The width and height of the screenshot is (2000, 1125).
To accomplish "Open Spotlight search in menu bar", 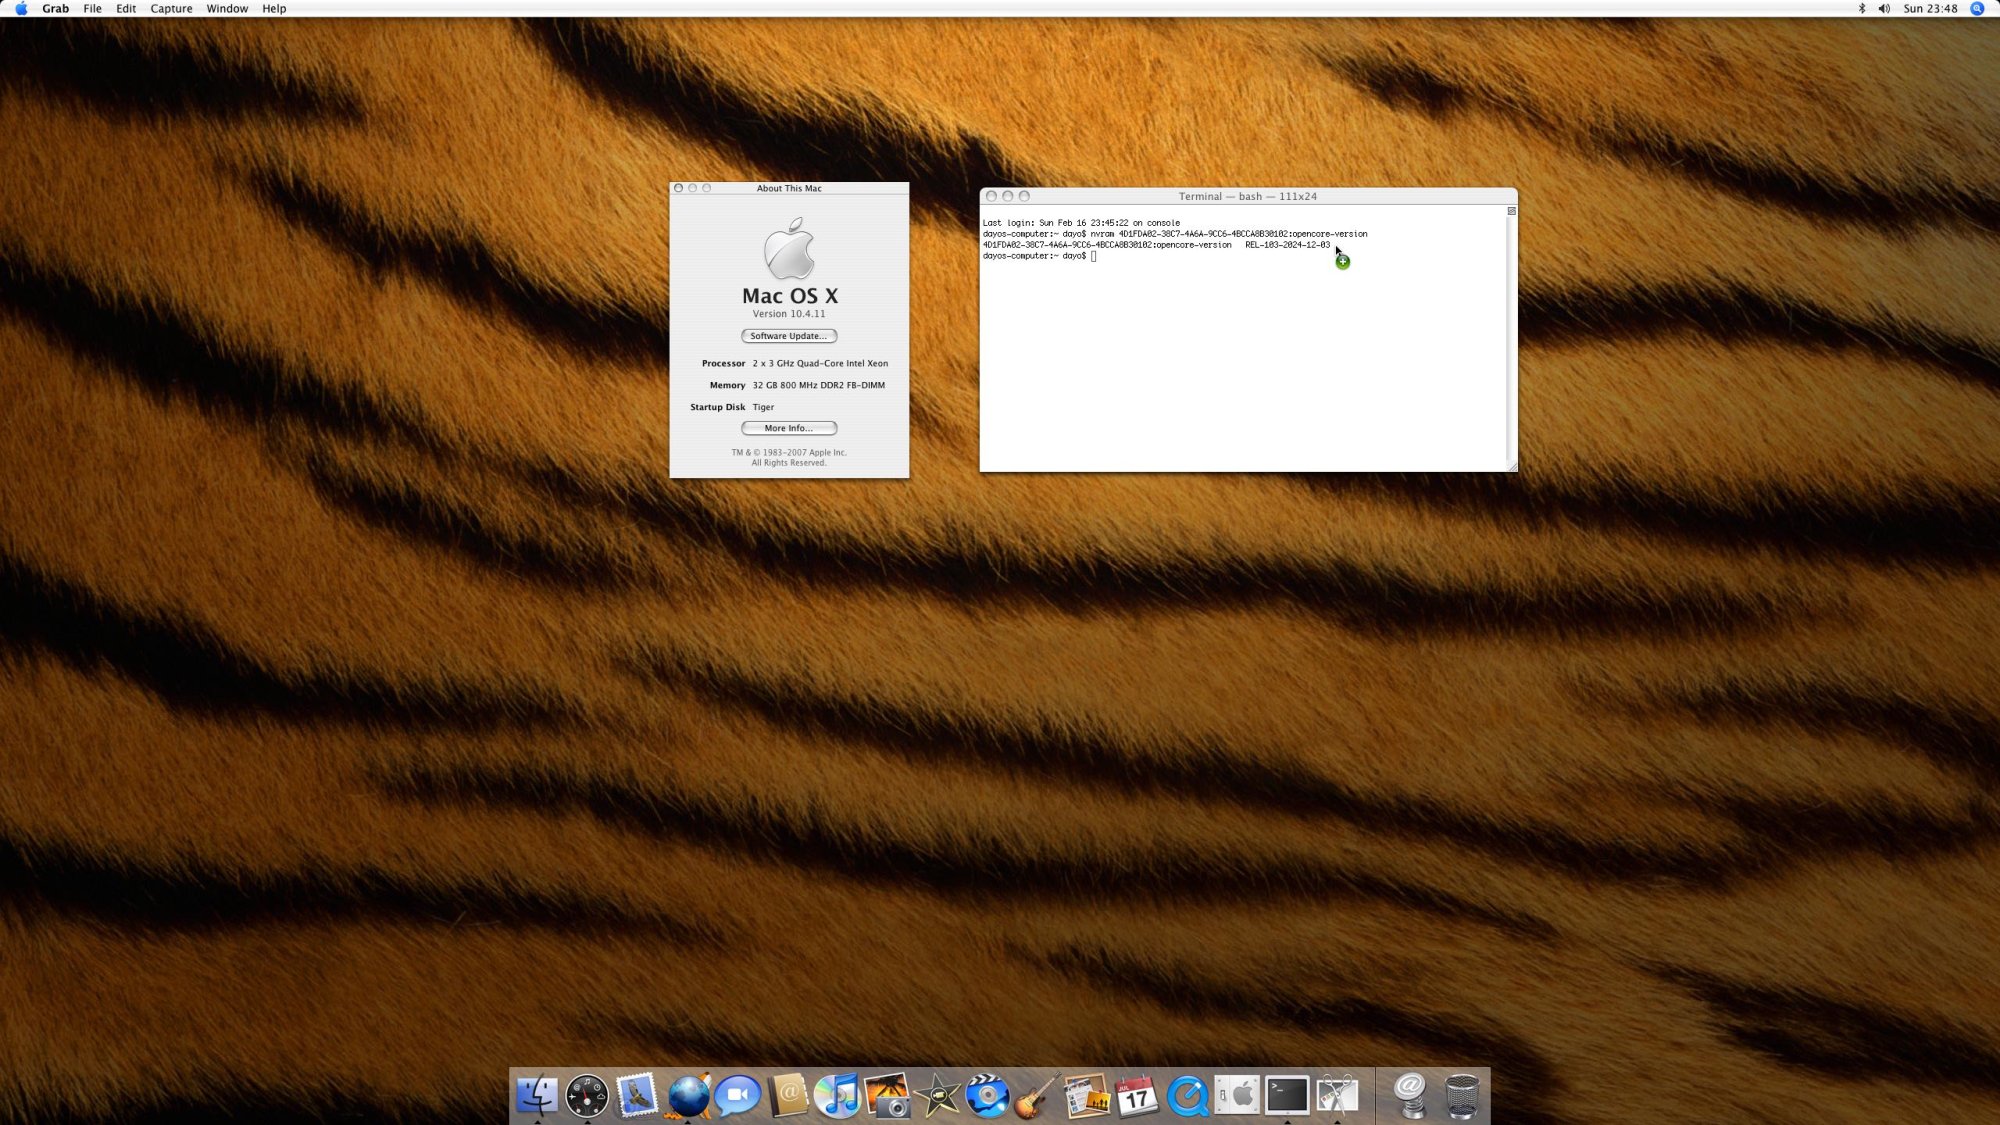I will click(1977, 9).
